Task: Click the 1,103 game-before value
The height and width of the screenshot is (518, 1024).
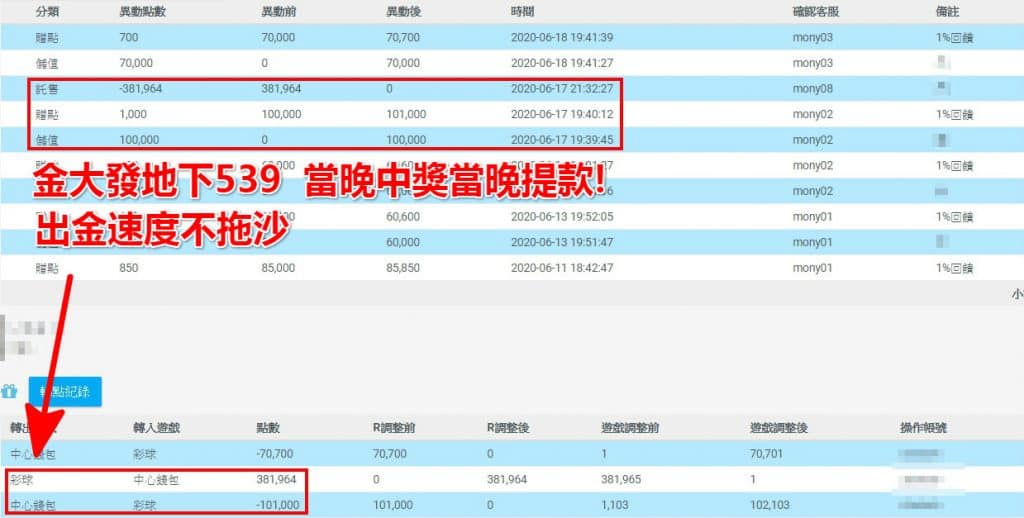Action: [615, 505]
